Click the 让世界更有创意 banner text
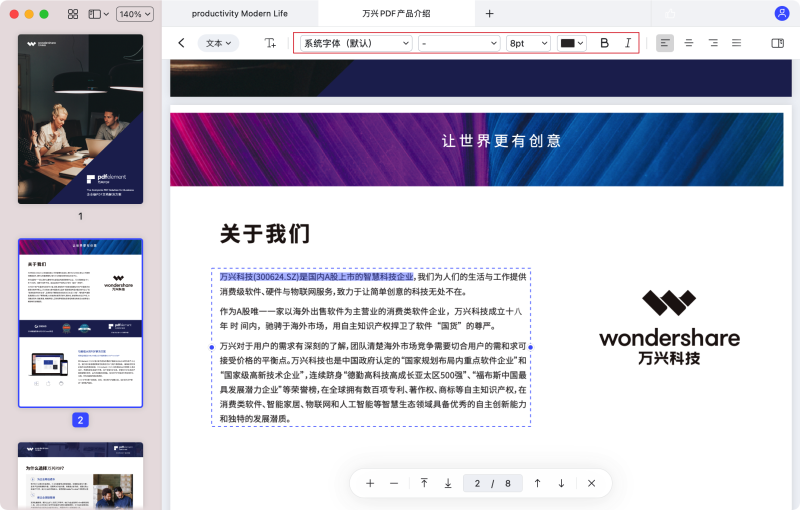The width and height of the screenshot is (800, 510). point(502,141)
